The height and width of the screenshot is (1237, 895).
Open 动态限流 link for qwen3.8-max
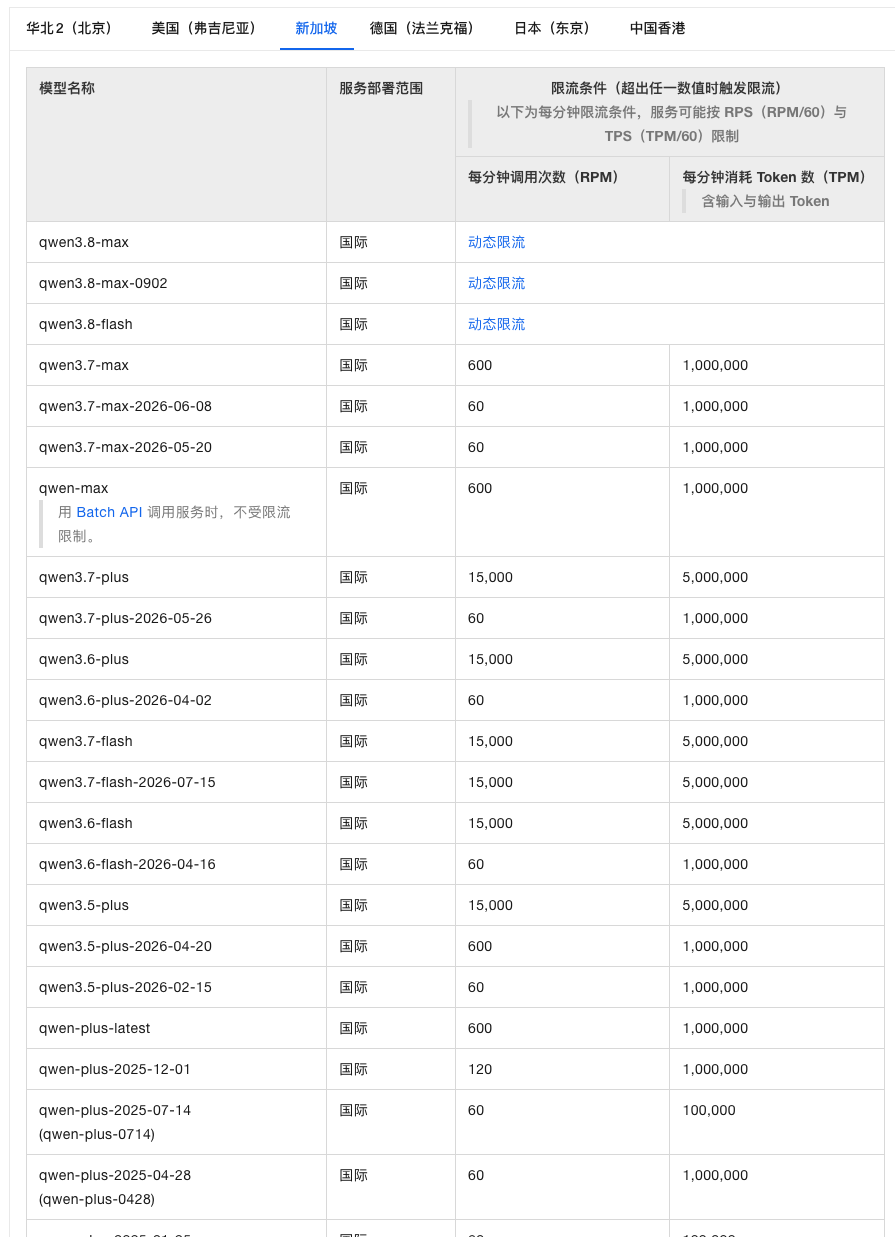point(496,242)
